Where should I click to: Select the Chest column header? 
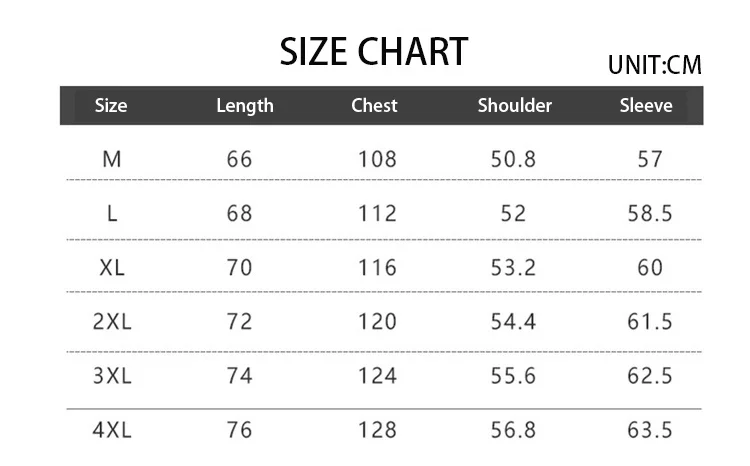(x=374, y=106)
